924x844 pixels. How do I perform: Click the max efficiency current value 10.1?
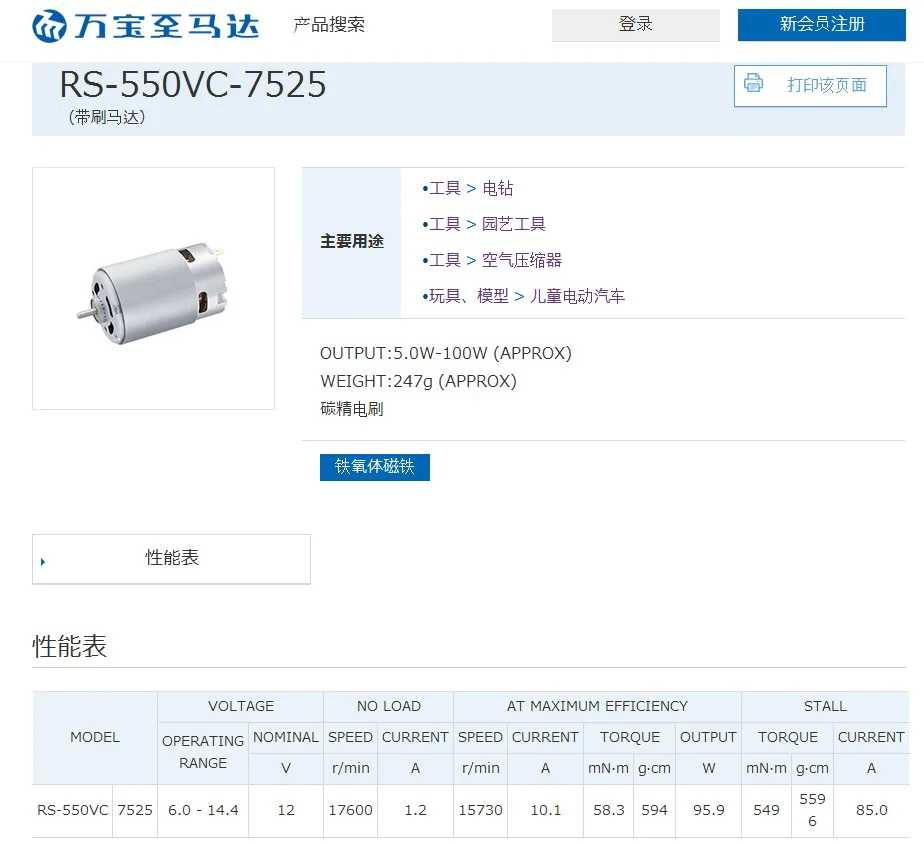tap(546, 810)
